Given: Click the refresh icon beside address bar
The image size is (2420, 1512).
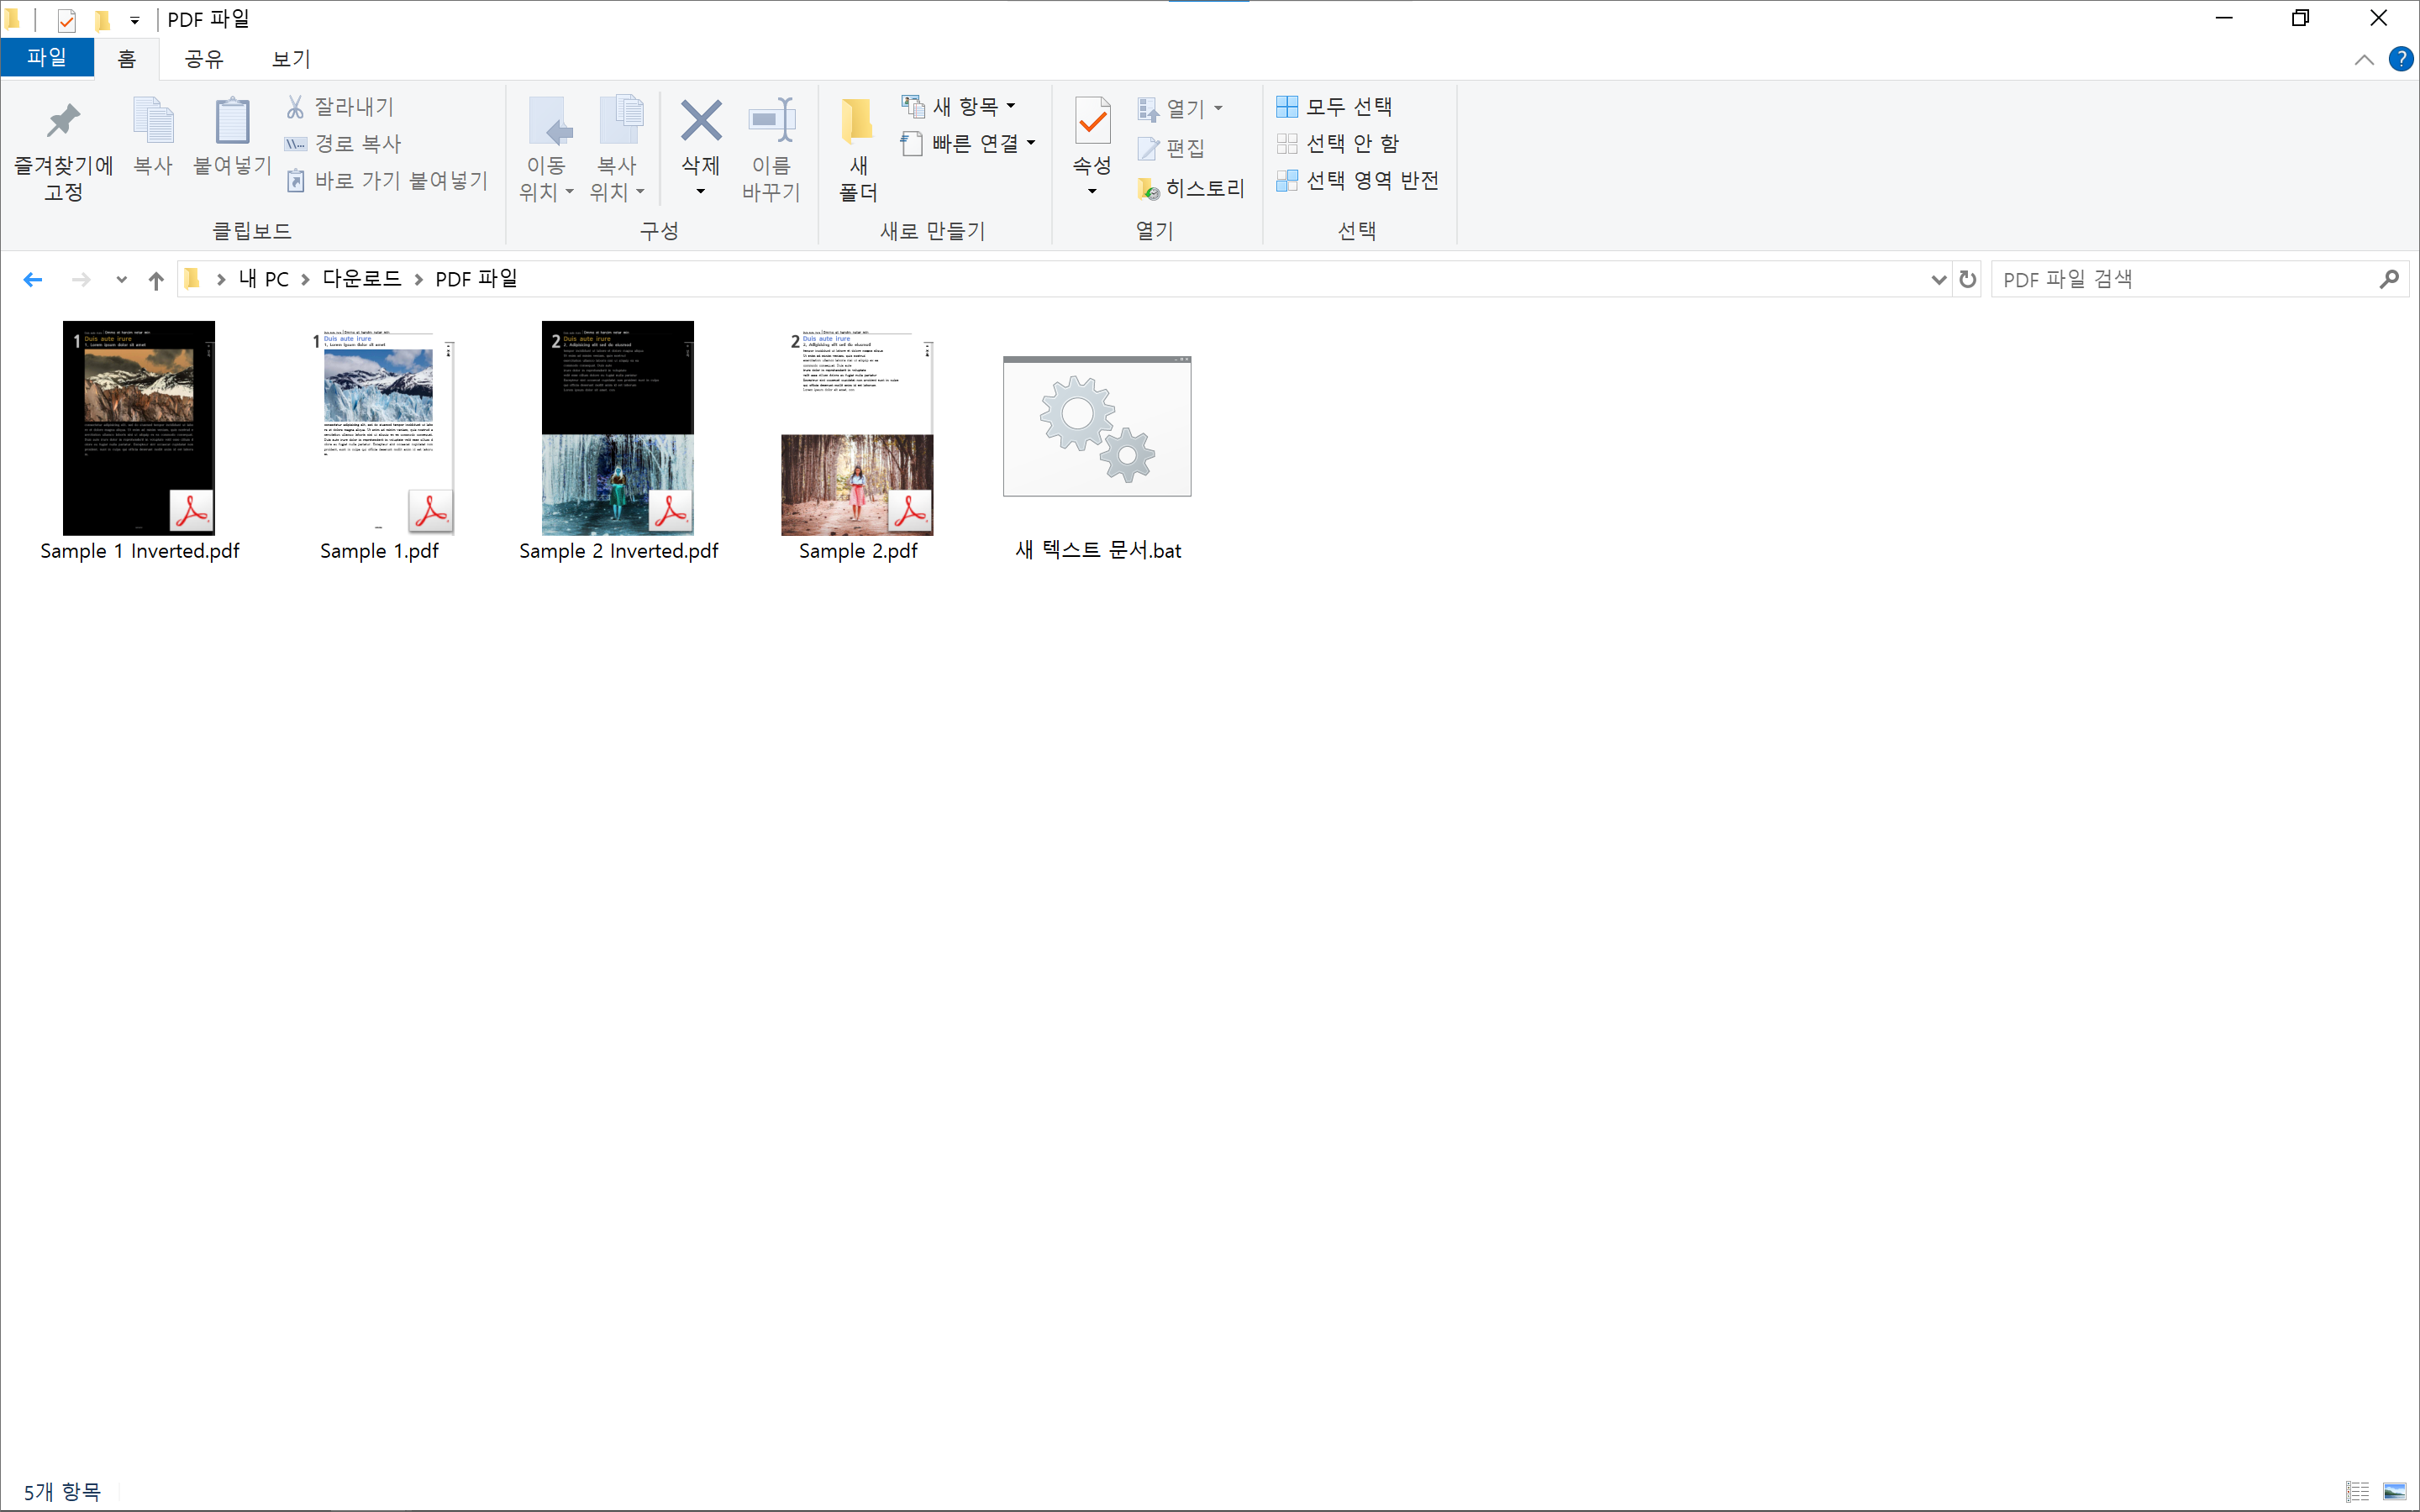Looking at the screenshot, I should (1967, 279).
